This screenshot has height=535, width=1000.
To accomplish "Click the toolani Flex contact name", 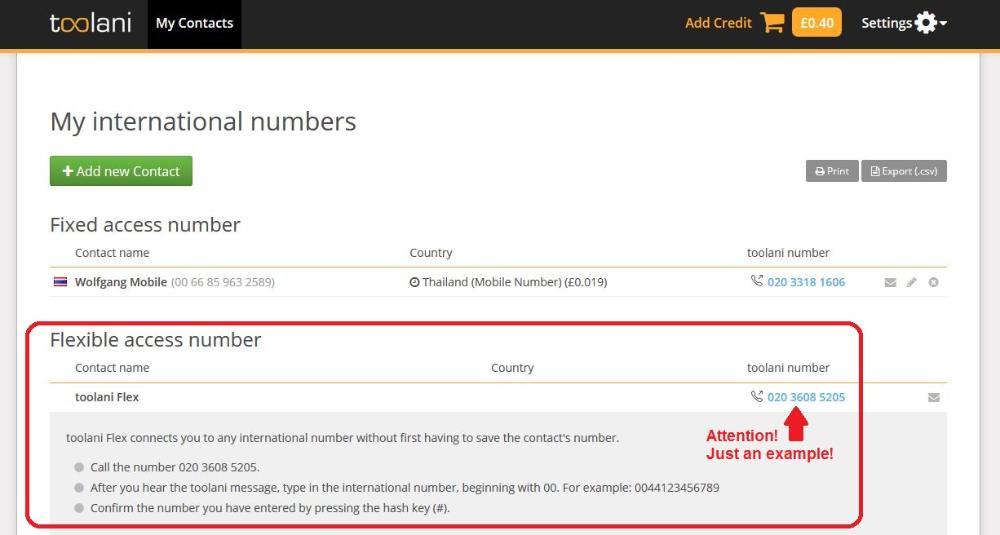I will (107, 397).
